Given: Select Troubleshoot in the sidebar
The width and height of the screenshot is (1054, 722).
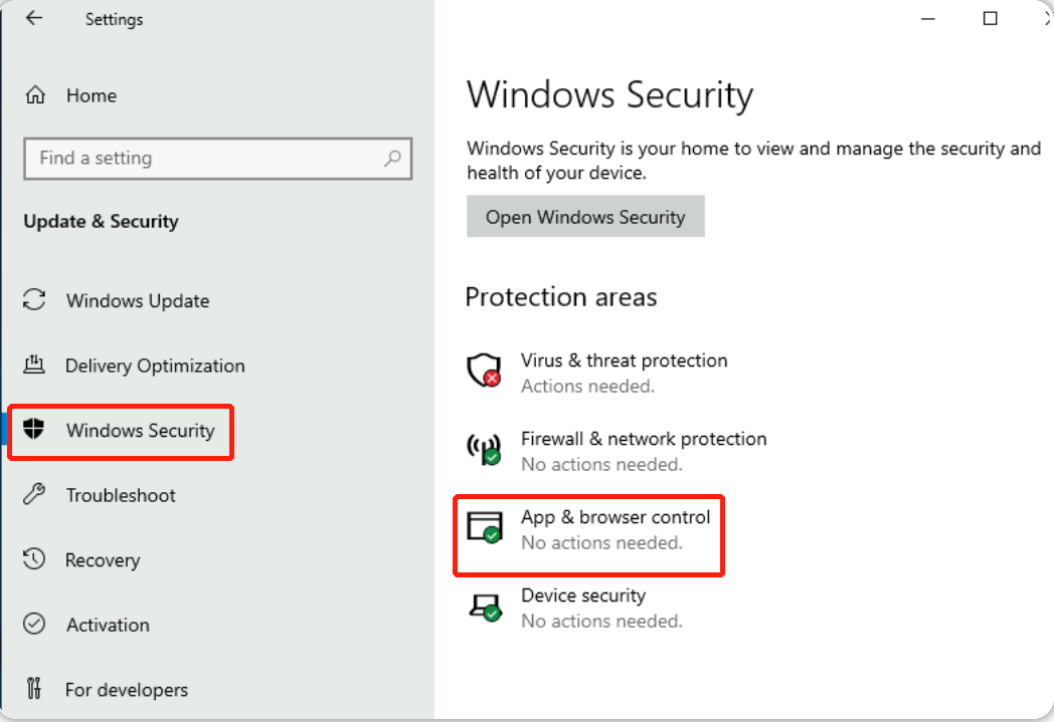Looking at the screenshot, I should (121, 495).
